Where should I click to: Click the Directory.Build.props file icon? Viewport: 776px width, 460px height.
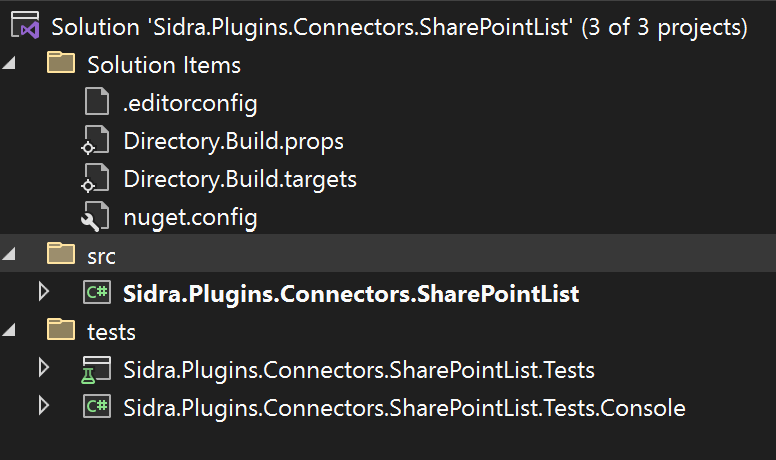[x=96, y=141]
